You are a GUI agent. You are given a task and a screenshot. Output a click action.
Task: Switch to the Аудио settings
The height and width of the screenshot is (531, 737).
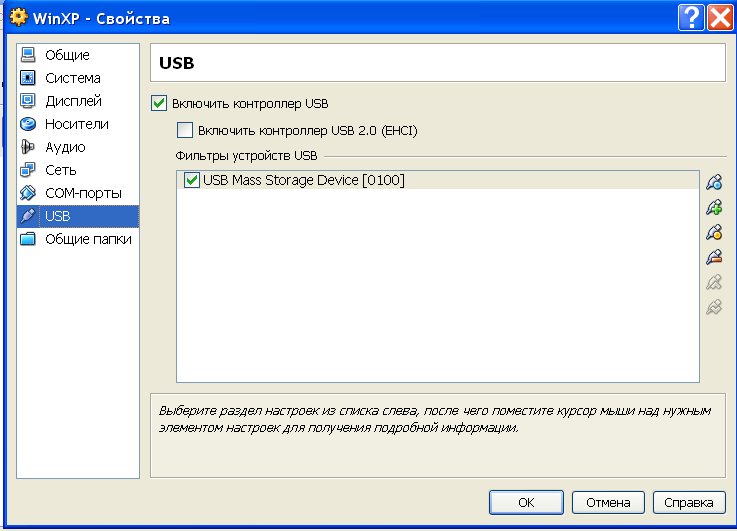65,147
